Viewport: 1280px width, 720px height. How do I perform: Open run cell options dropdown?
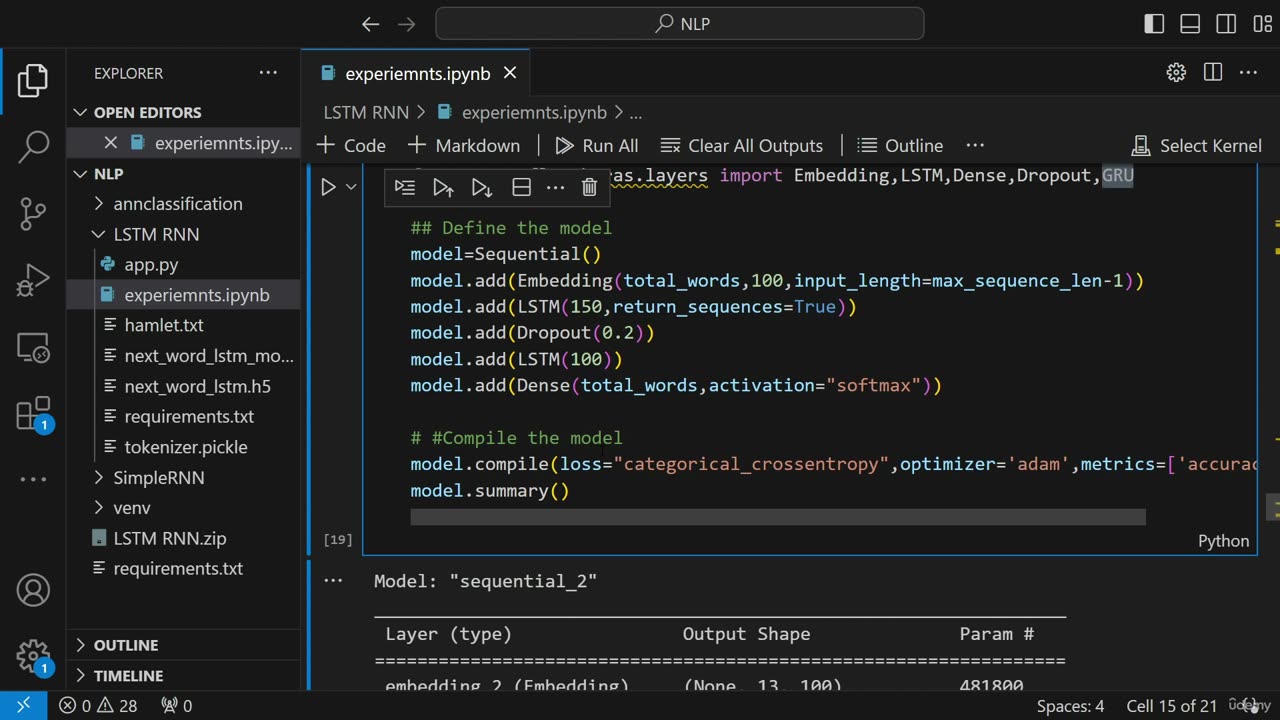351,187
